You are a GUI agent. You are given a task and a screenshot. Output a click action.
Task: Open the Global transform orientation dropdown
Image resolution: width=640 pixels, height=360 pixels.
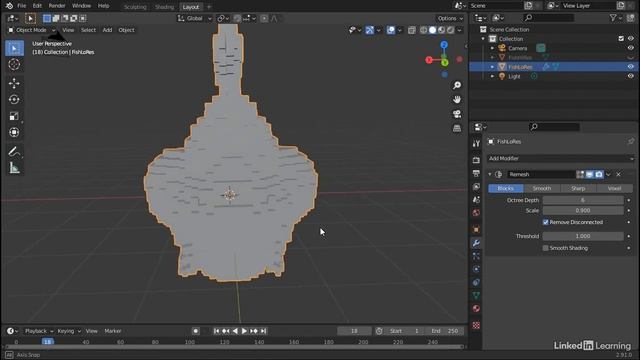click(x=194, y=18)
